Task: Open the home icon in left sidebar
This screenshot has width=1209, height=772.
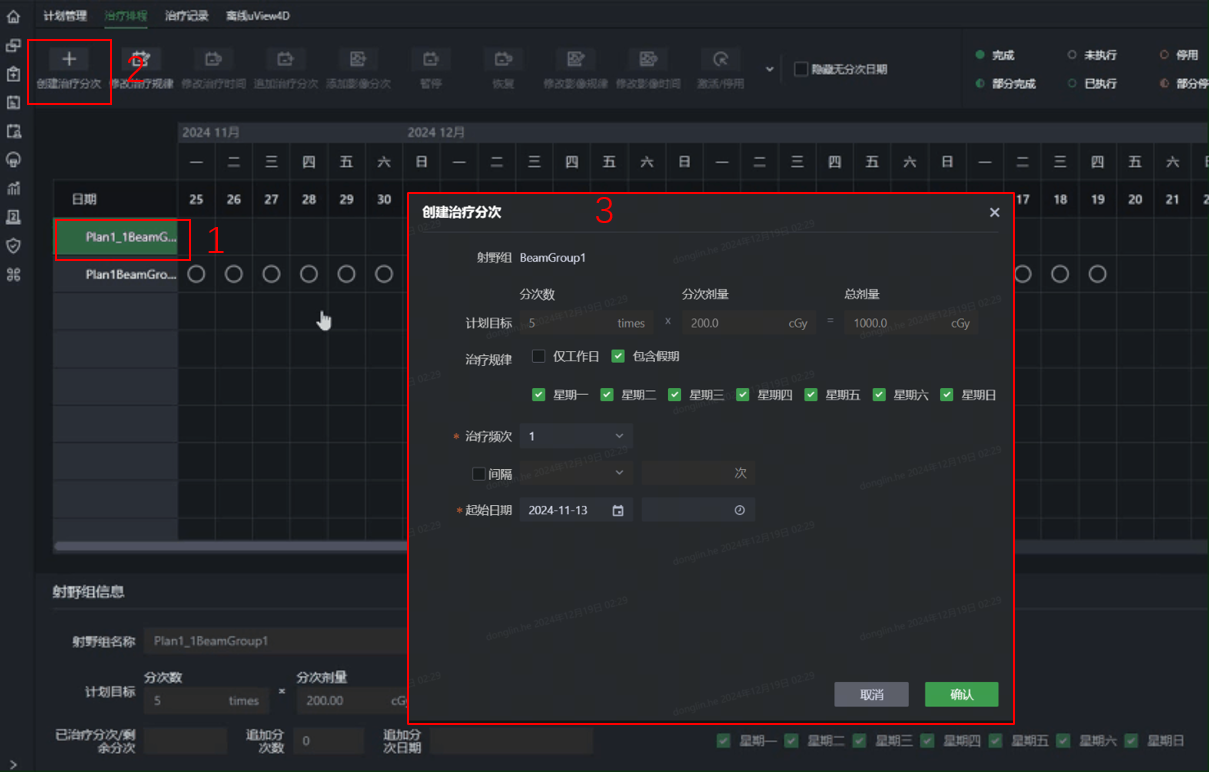Action: coord(14,16)
